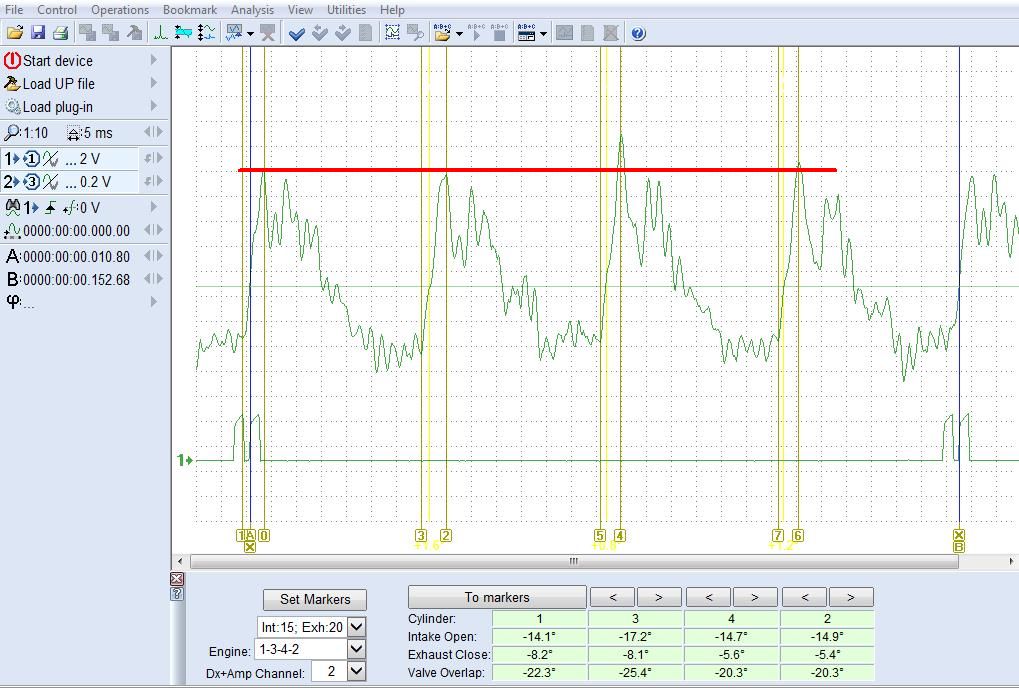Click the printer icon in toolbar
The image size is (1019, 689).
tap(60, 33)
